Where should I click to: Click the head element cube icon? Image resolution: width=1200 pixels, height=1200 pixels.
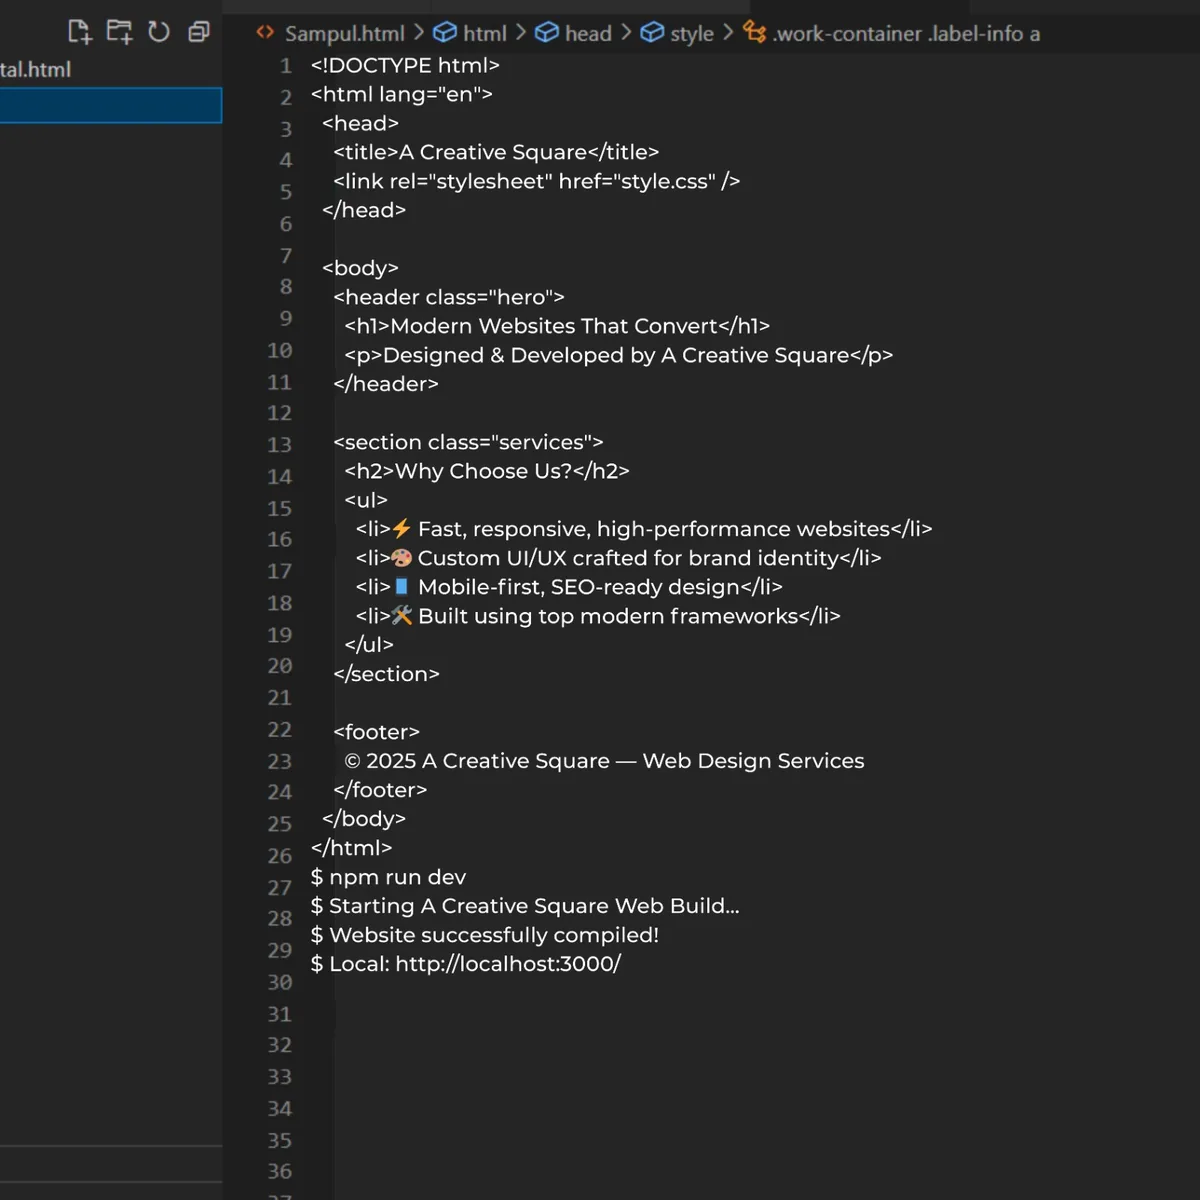547,33
